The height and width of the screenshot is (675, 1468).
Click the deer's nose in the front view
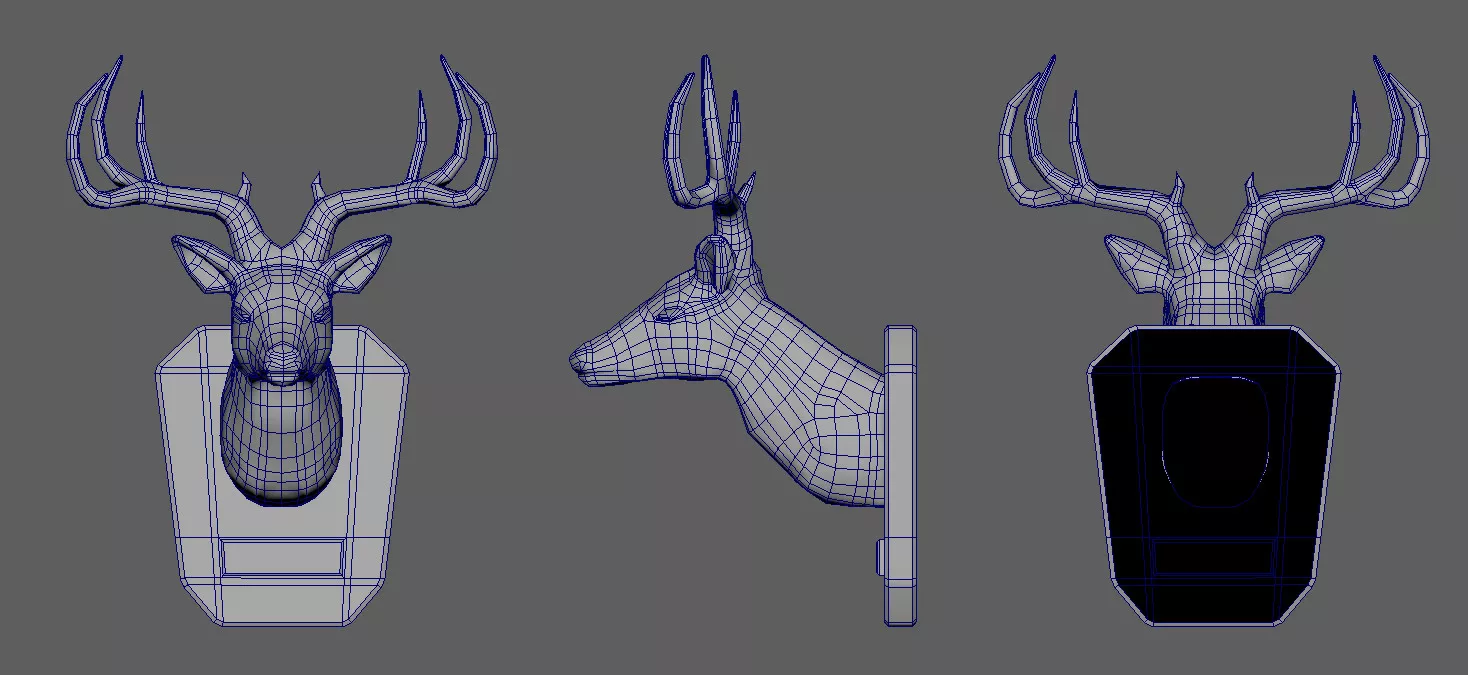282,356
